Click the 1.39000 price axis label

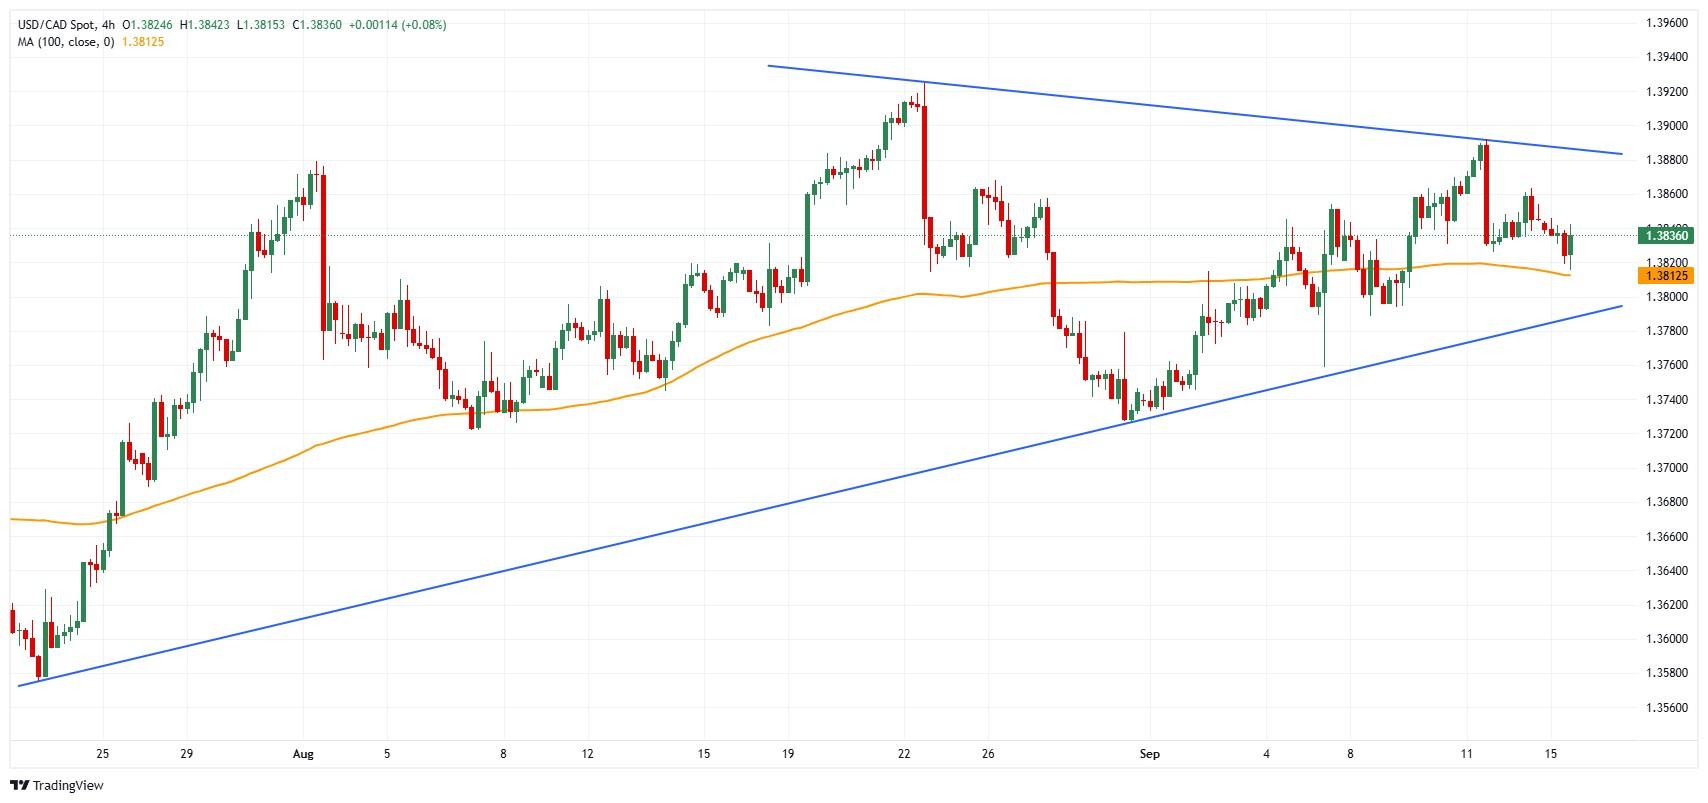point(1665,125)
